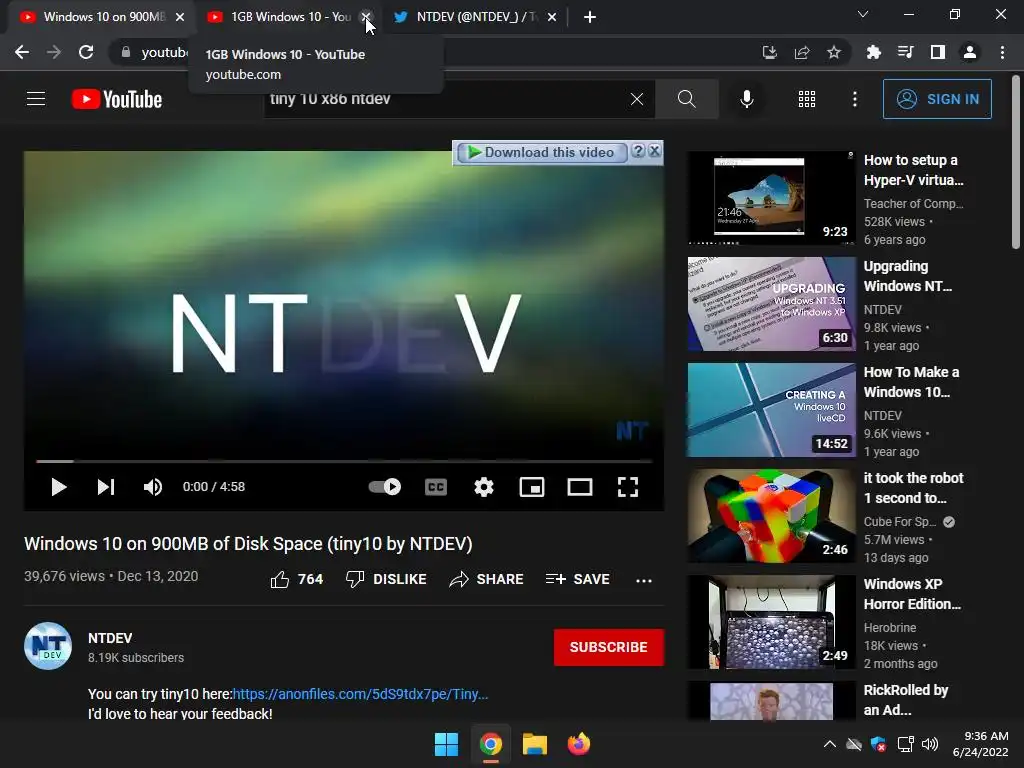This screenshot has width=1024, height=768.
Task: Search with your voice microphone
Action: click(x=746, y=99)
